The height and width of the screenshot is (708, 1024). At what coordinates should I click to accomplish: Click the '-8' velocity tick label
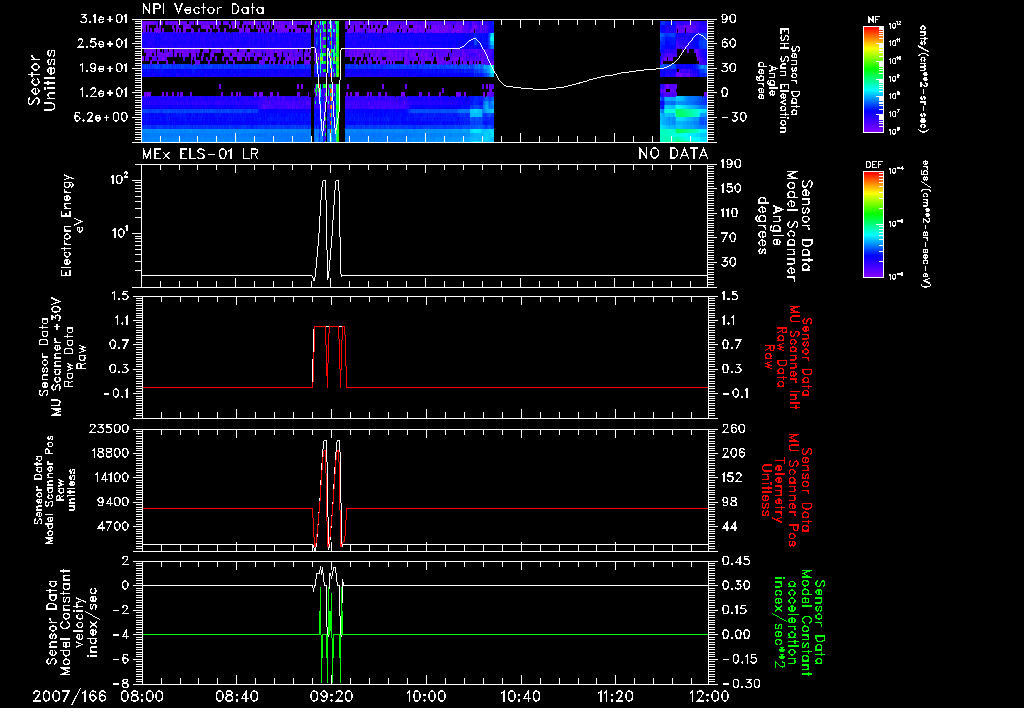(121, 684)
